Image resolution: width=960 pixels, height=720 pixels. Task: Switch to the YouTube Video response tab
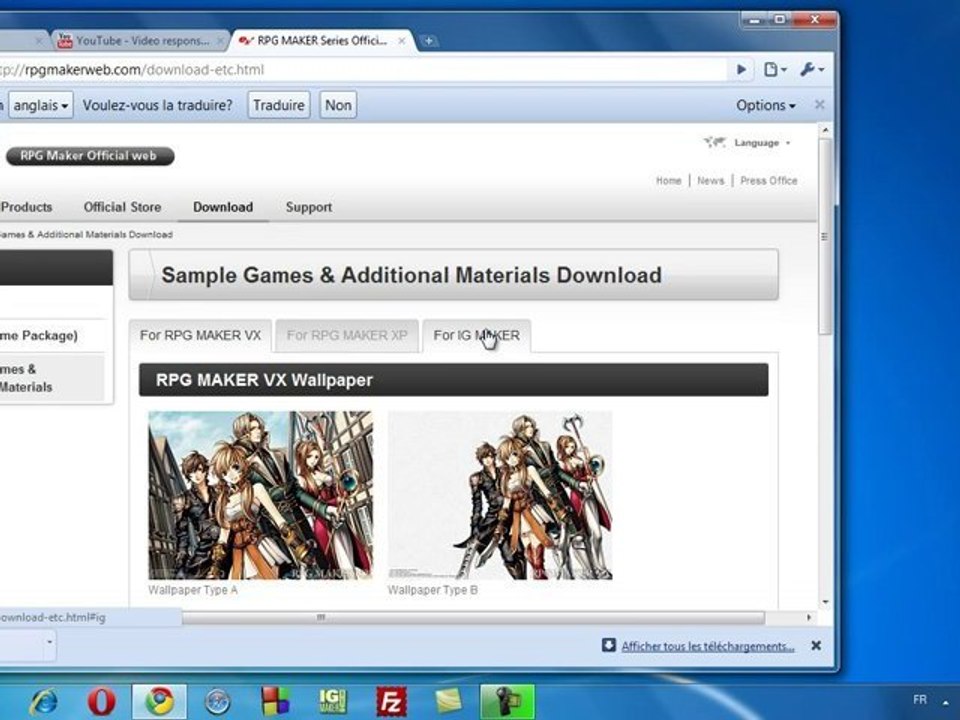(x=141, y=41)
